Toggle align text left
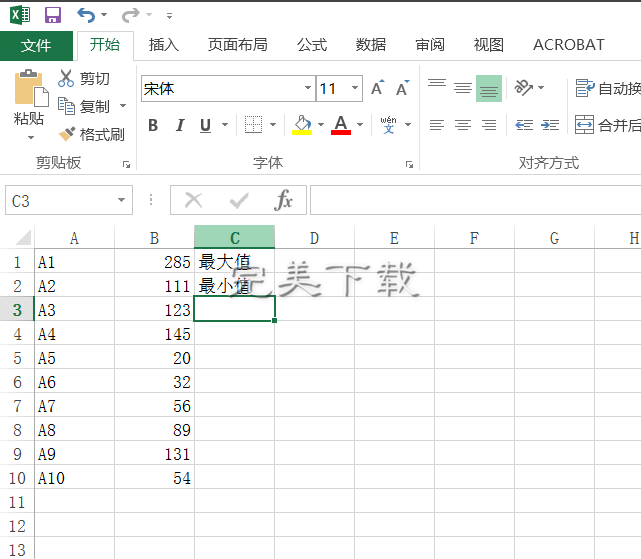 pos(437,124)
